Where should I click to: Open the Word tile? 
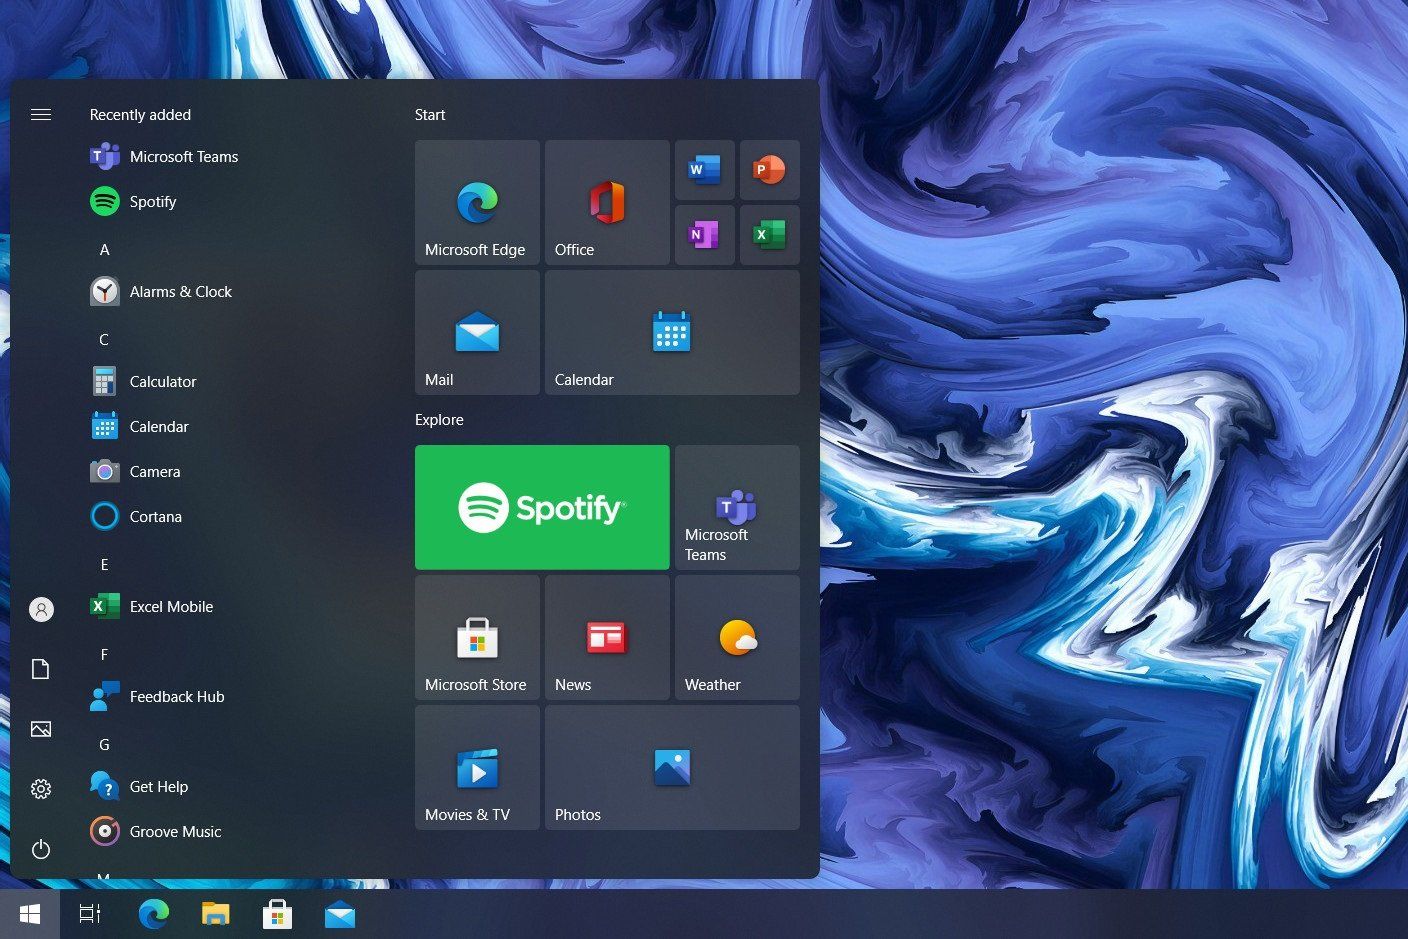pyautogui.click(x=704, y=170)
